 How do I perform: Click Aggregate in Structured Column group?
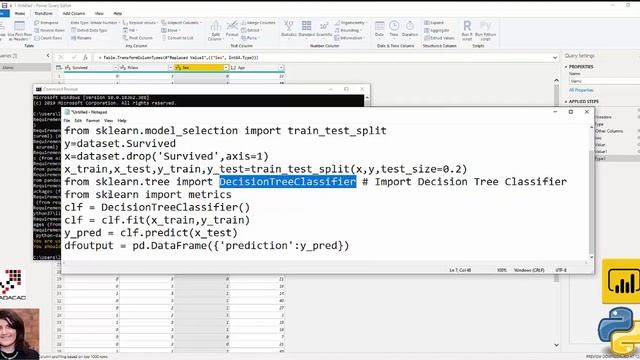click(x=436, y=30)
